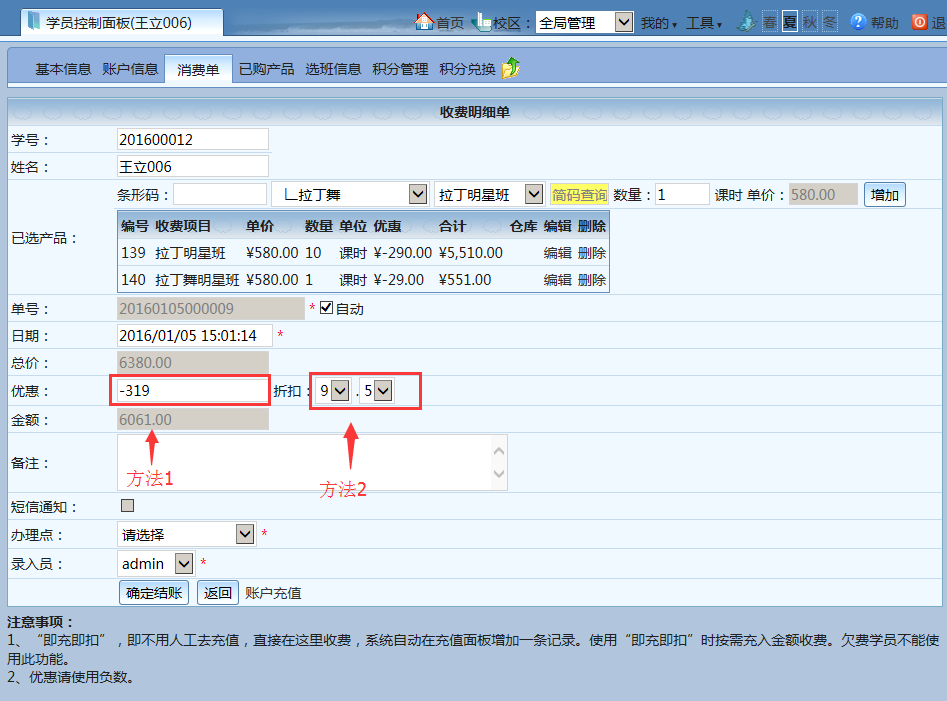Click the 备注 scrollbar up arrow
This screenshot has height=701, width=947.
tap(499, 450)
